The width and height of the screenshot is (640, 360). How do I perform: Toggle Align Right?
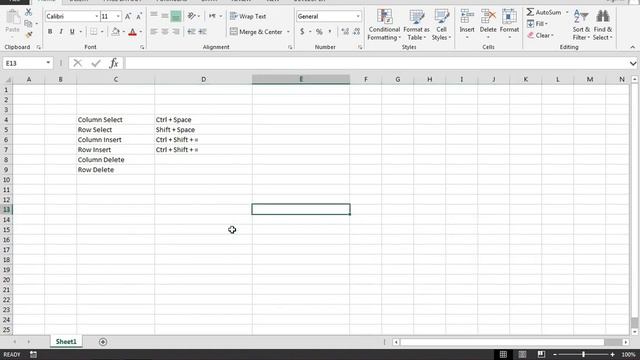(x=176, y=31)
